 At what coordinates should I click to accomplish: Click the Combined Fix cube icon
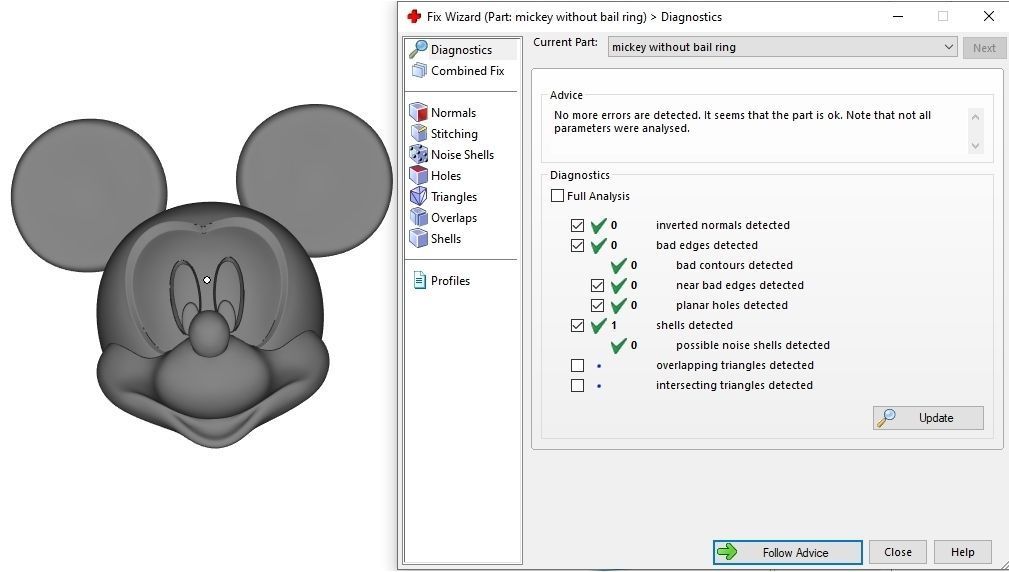pyautogui.click(x=419, y=70)
